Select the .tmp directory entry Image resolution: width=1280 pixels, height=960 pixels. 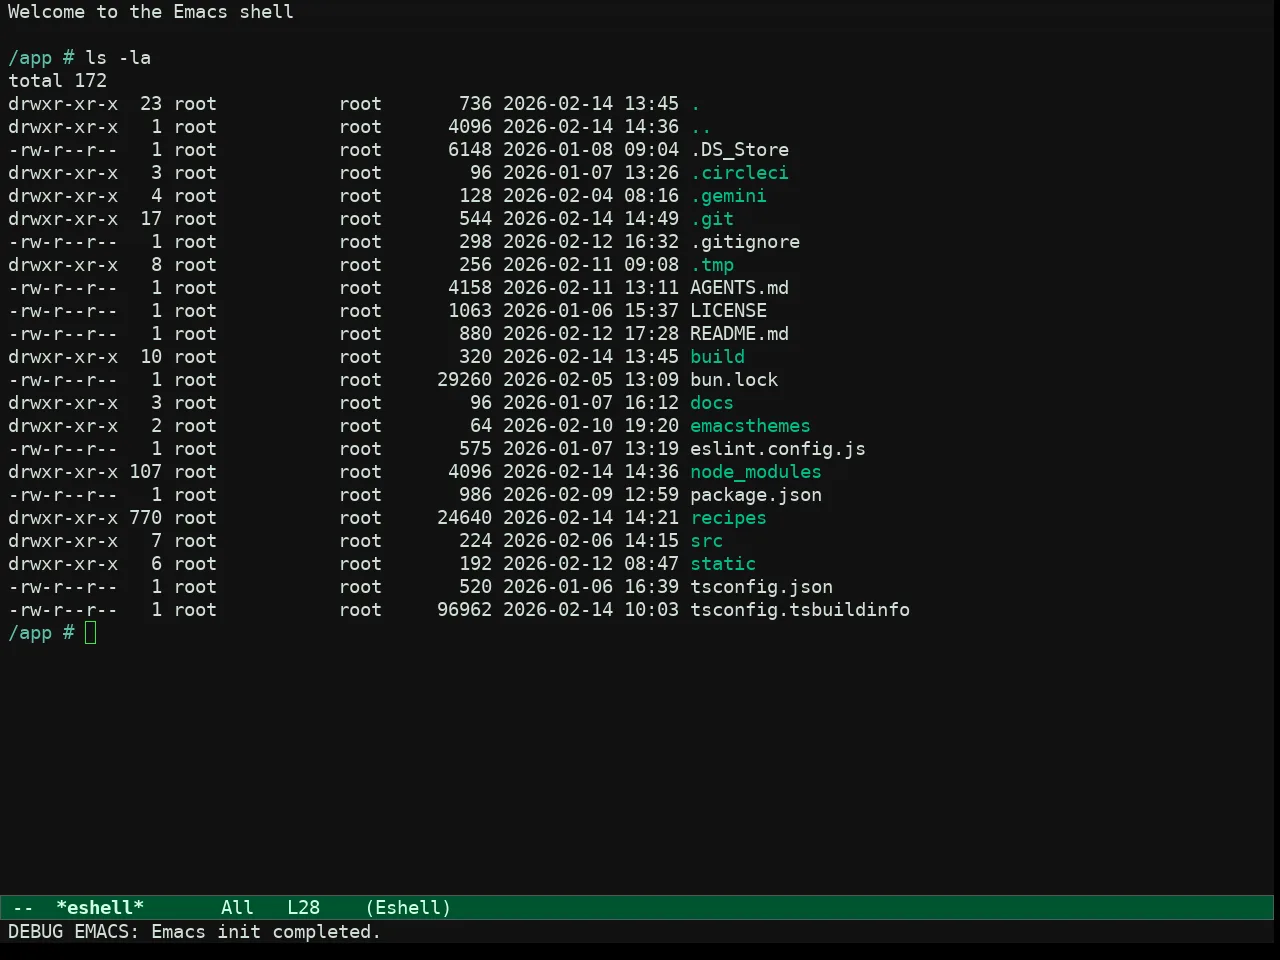712,265
